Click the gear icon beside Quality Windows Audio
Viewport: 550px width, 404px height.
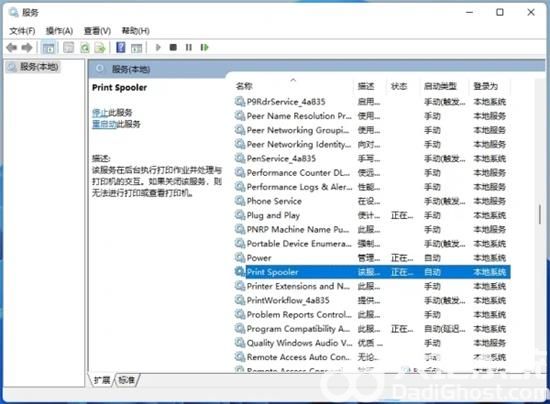(x=240, y=343)
